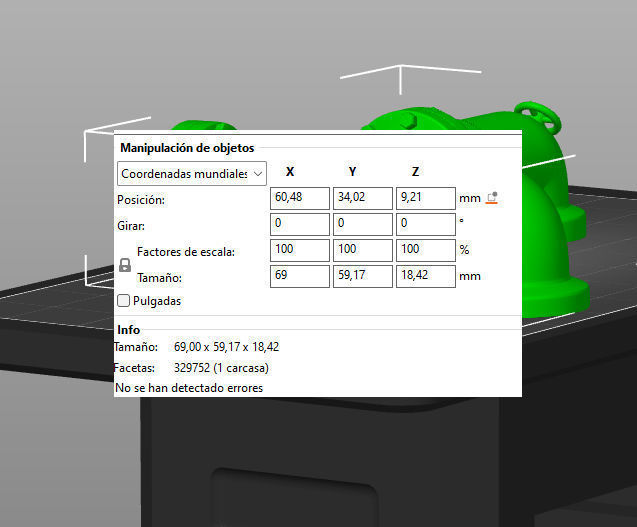Click the Posición Z field showing 9,21
637x527 pixels.
[x=426, y=198]
